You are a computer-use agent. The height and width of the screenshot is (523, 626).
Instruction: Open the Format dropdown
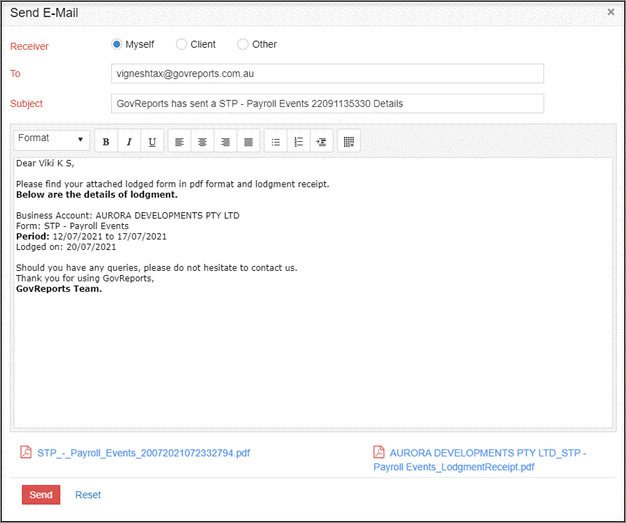[52, 139]
